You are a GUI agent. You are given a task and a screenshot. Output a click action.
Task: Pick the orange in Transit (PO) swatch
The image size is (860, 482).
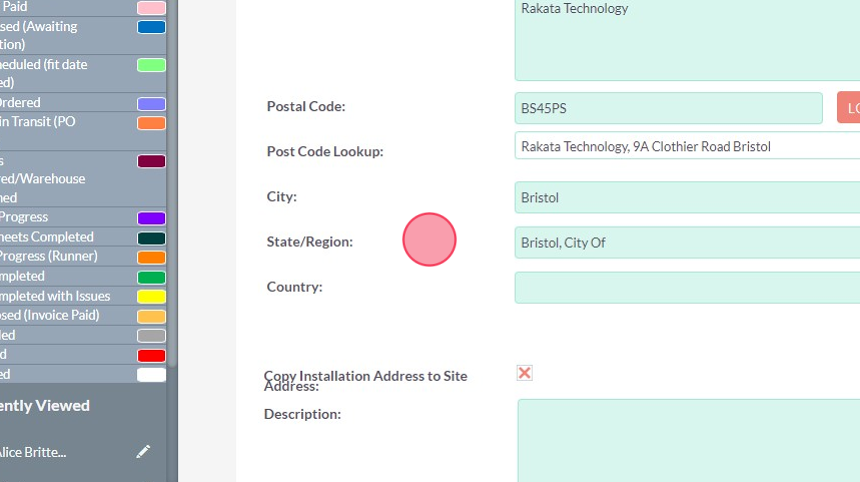point(151,123)
